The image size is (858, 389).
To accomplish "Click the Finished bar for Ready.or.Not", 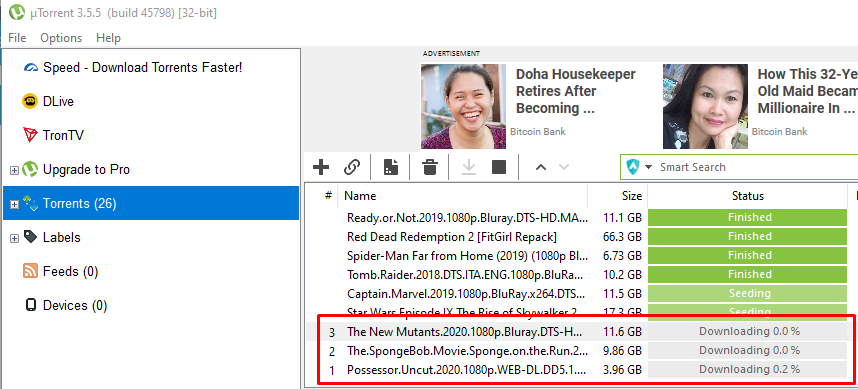I will [747, 217].
